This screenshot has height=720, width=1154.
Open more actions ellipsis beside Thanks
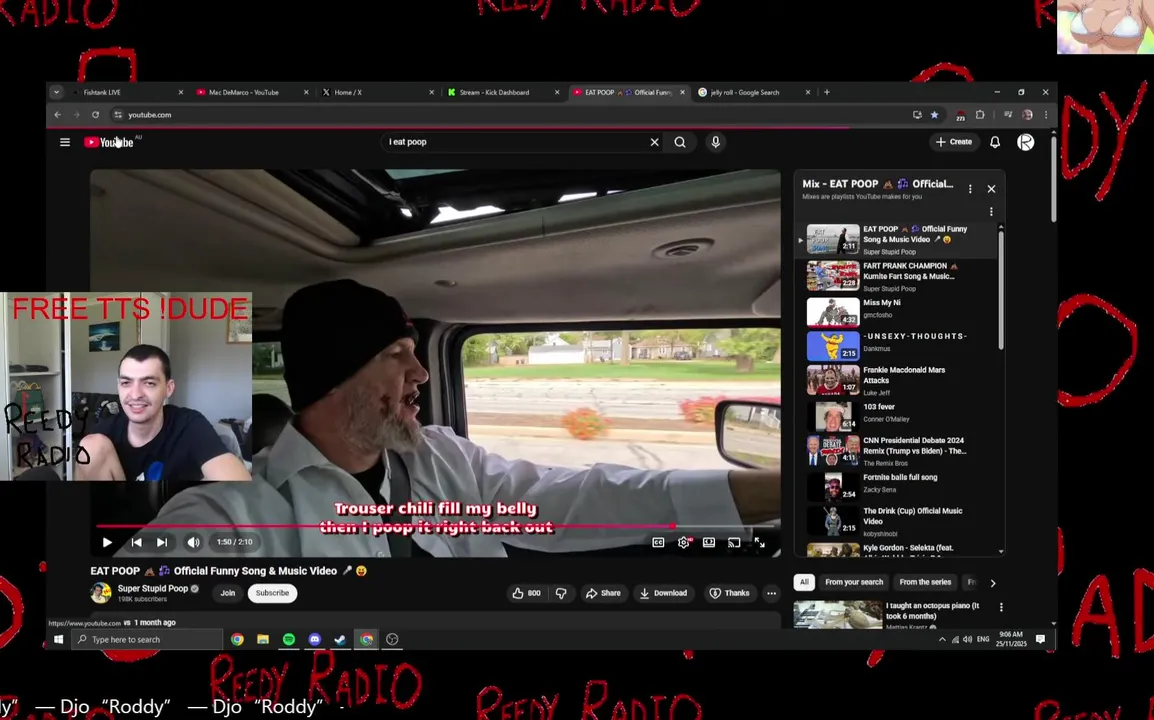[771, 593]
